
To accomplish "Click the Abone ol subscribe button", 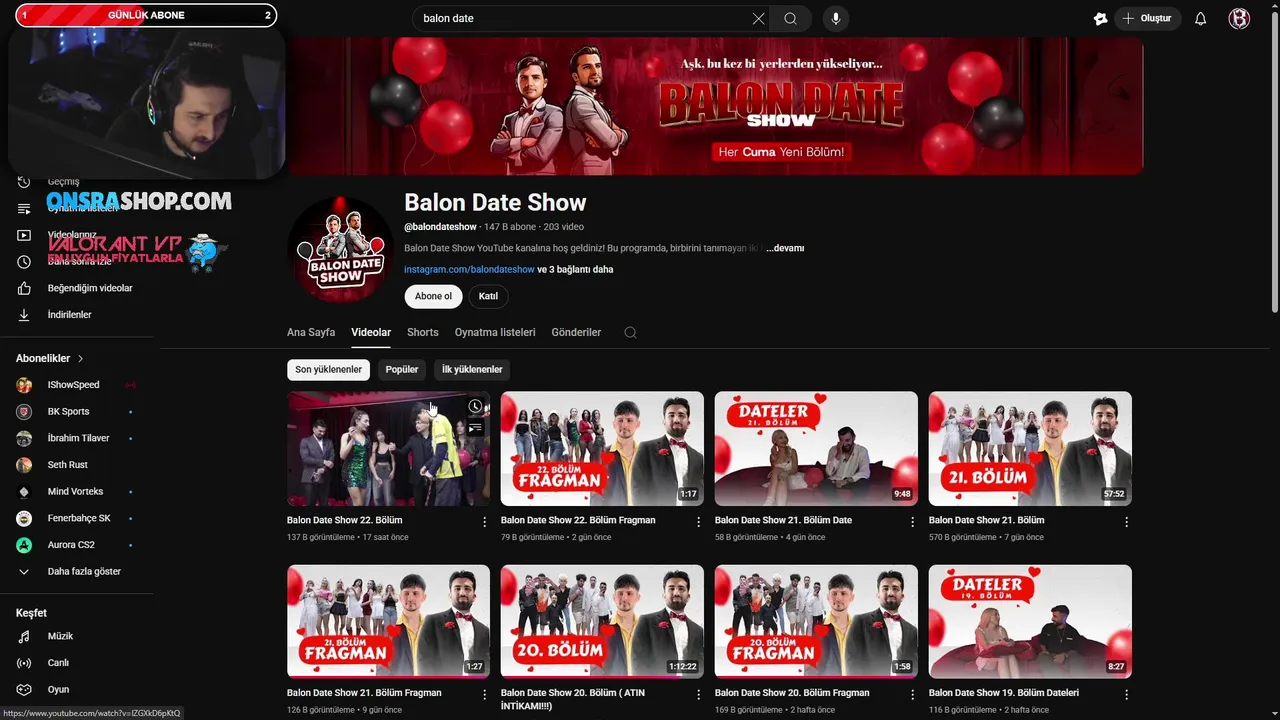I will pos(433,296).
